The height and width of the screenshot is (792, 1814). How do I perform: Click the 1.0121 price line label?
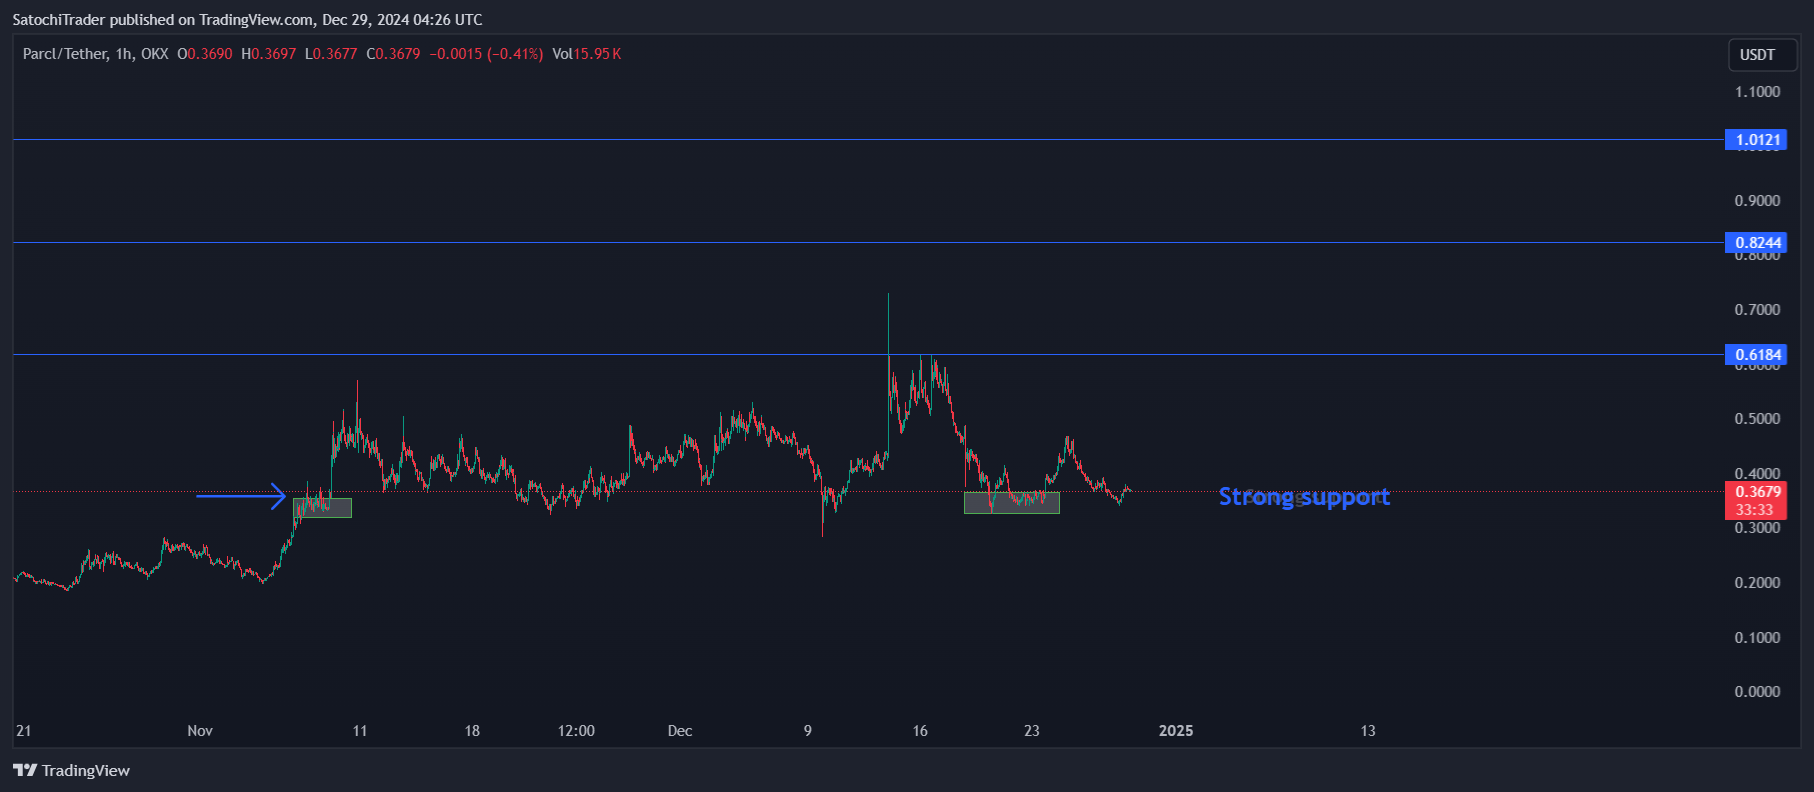click(1757, 140)
